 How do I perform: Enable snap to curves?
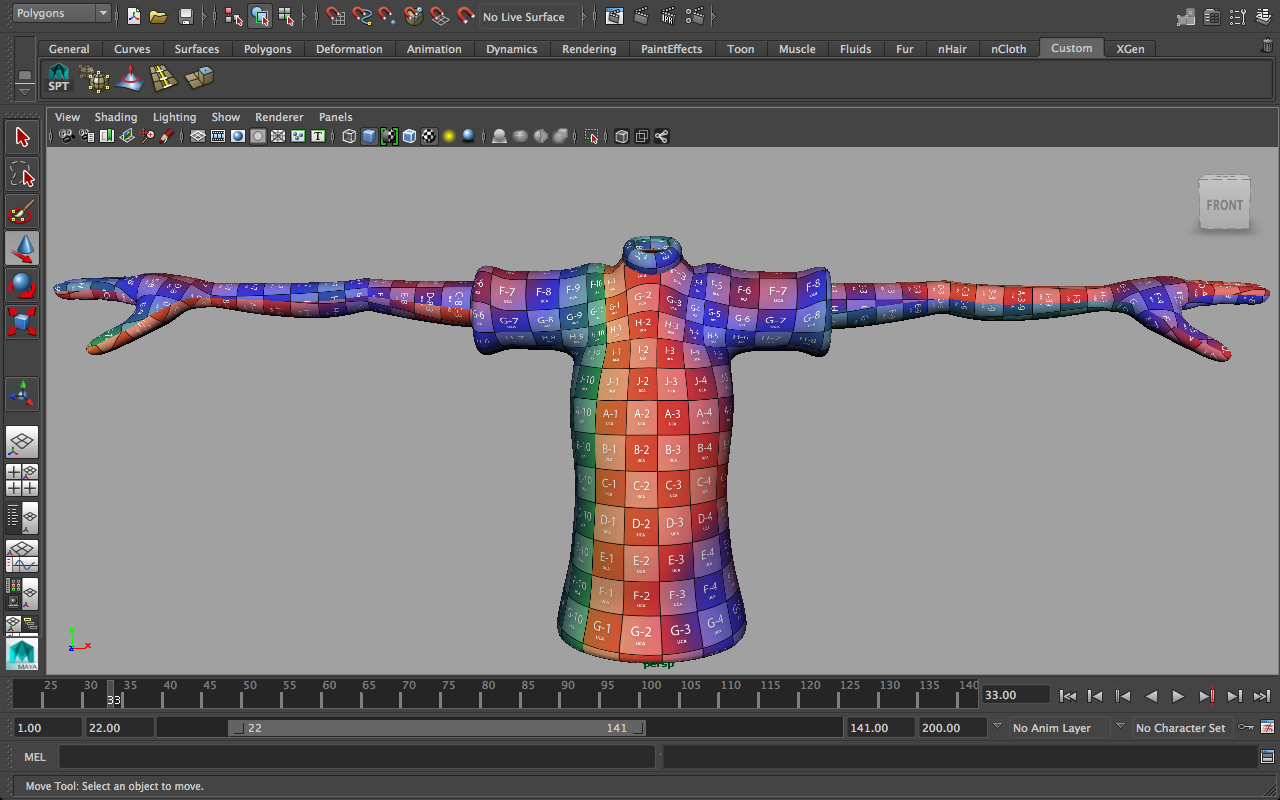click(x=362, y=16)
